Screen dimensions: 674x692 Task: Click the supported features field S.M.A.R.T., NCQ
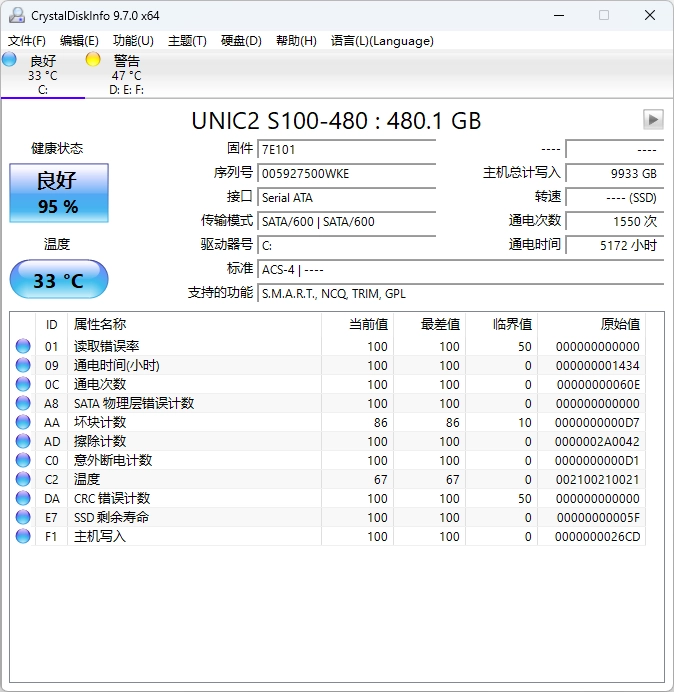pos(461,293)
